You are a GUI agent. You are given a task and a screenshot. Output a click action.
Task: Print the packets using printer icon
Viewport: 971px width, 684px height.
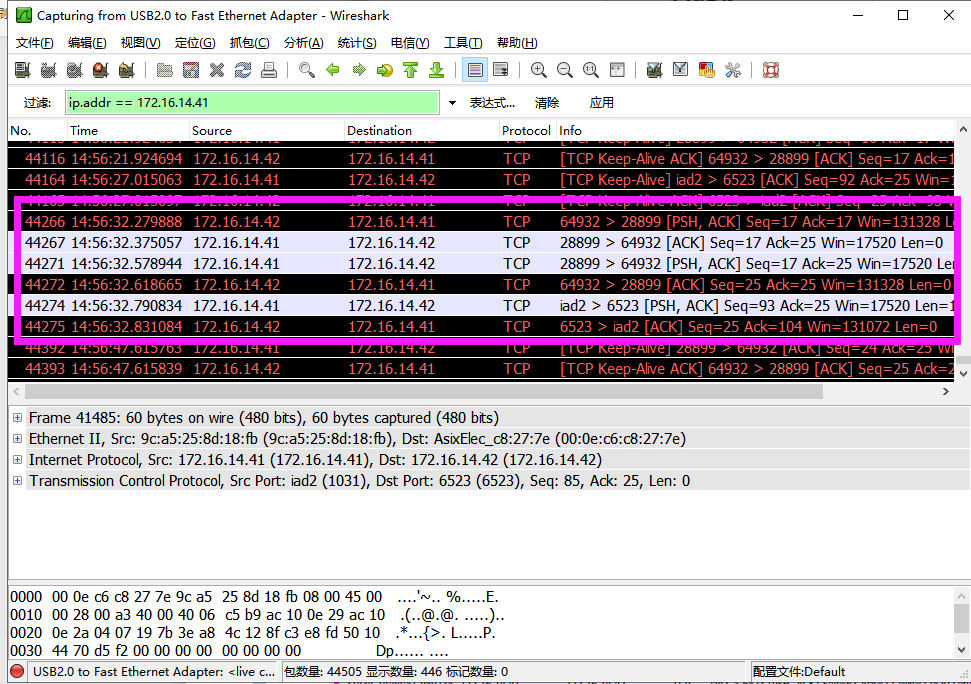click(269, 70)
